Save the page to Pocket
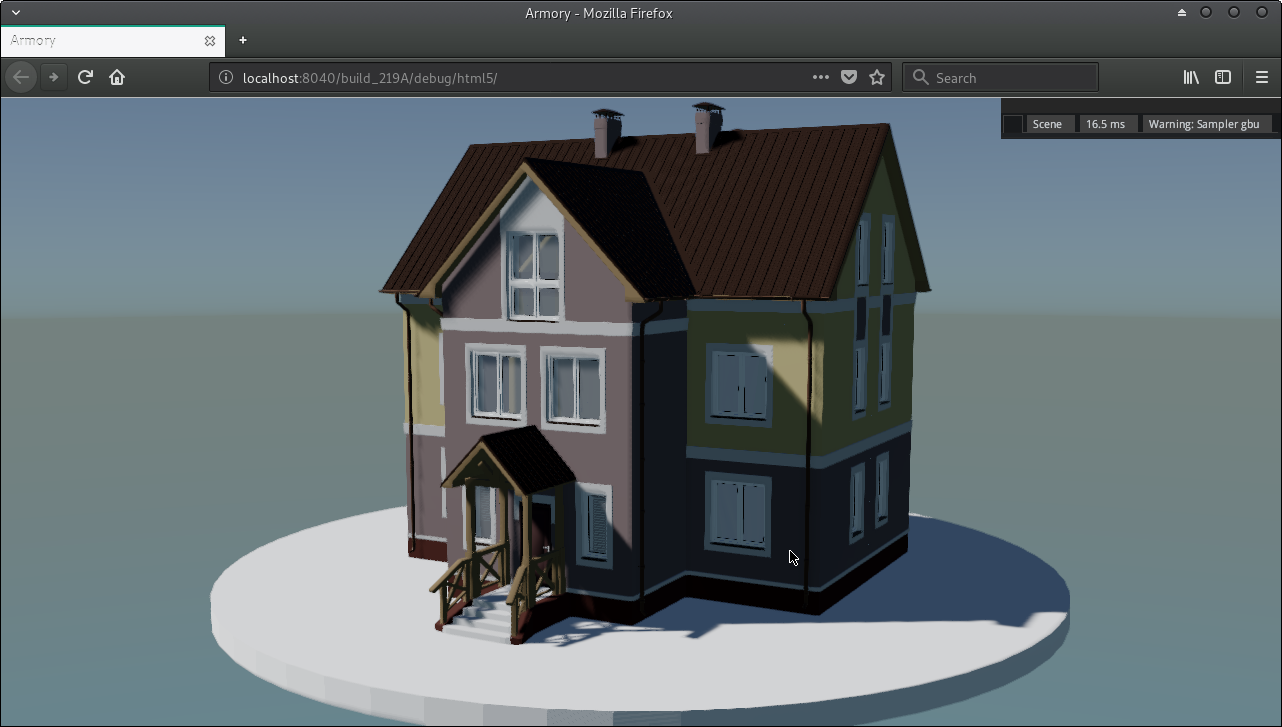The image size is (1282, 727). click(848, 77)
